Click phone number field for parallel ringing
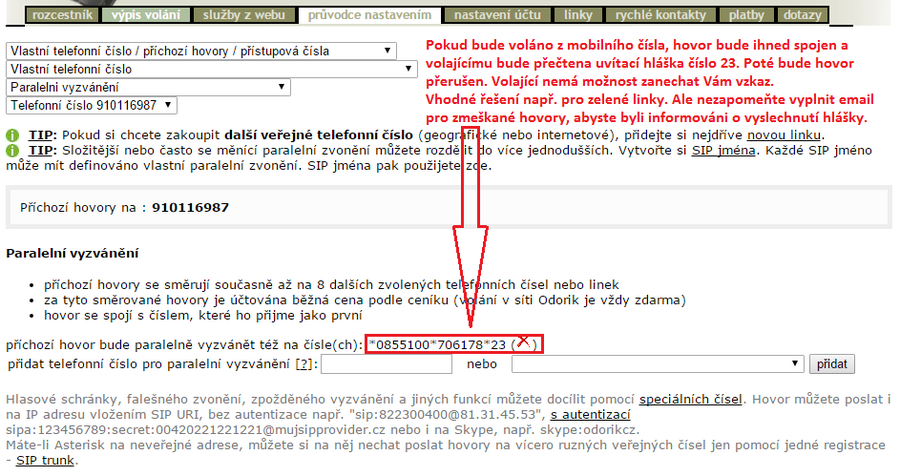This screenshot has width=900, height=476. 386,364
